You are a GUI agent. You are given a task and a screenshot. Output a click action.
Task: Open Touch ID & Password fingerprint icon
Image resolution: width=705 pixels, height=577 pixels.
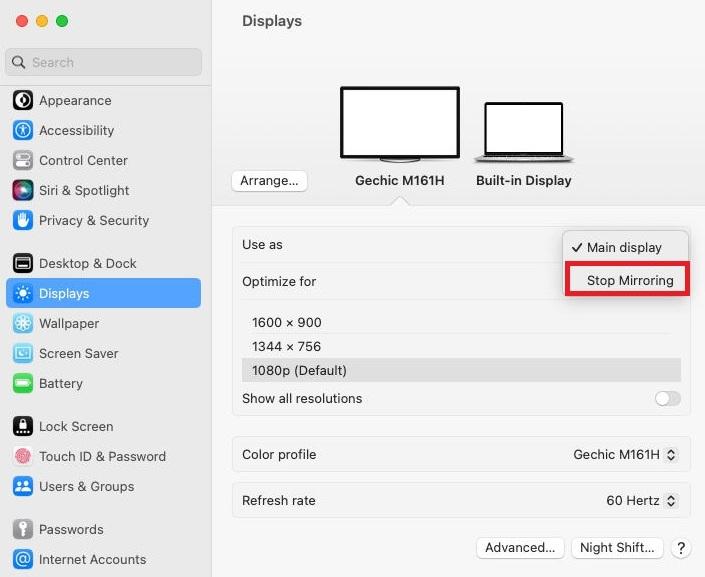[x=22, y=457]
